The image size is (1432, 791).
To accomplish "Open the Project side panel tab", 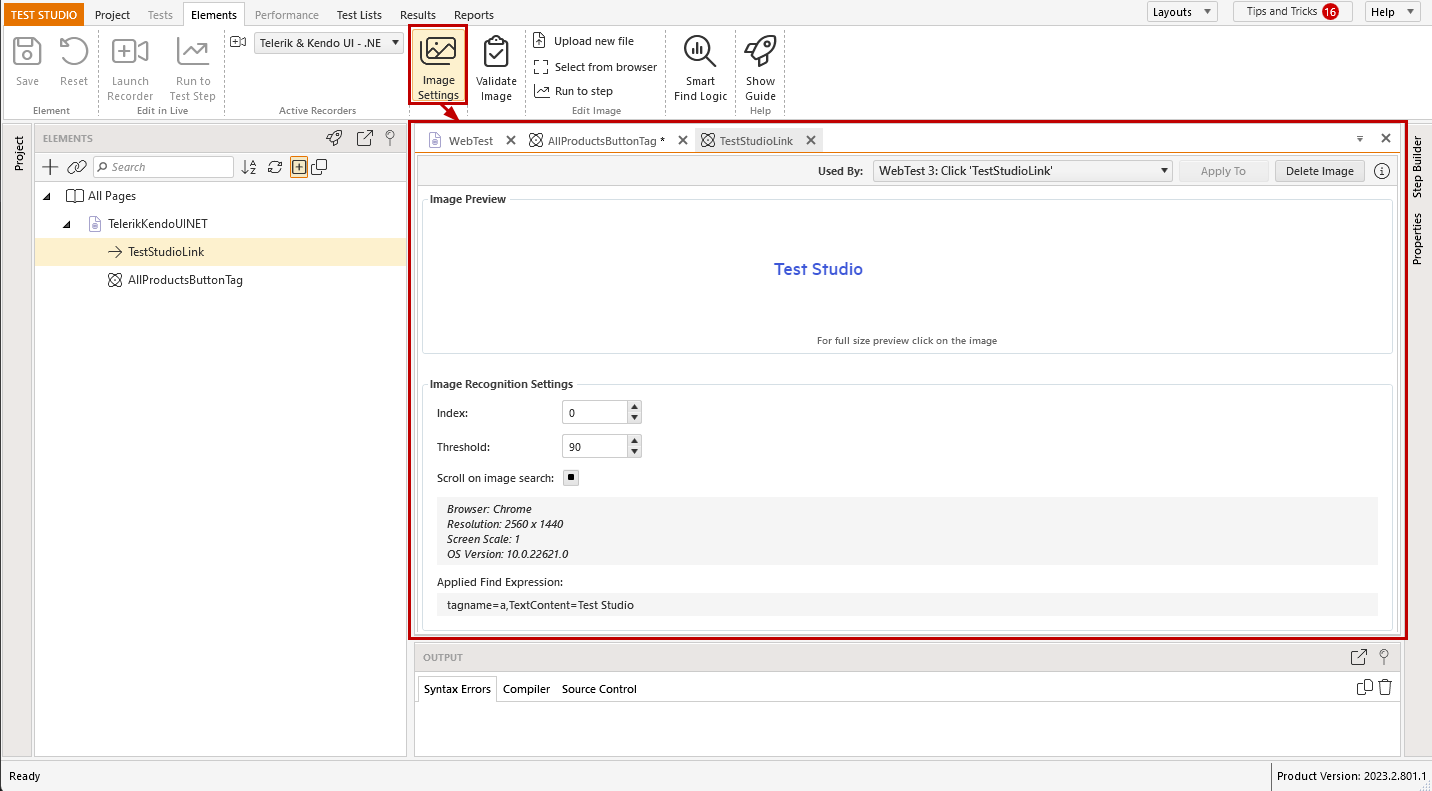I will click(x=18, y=153).
